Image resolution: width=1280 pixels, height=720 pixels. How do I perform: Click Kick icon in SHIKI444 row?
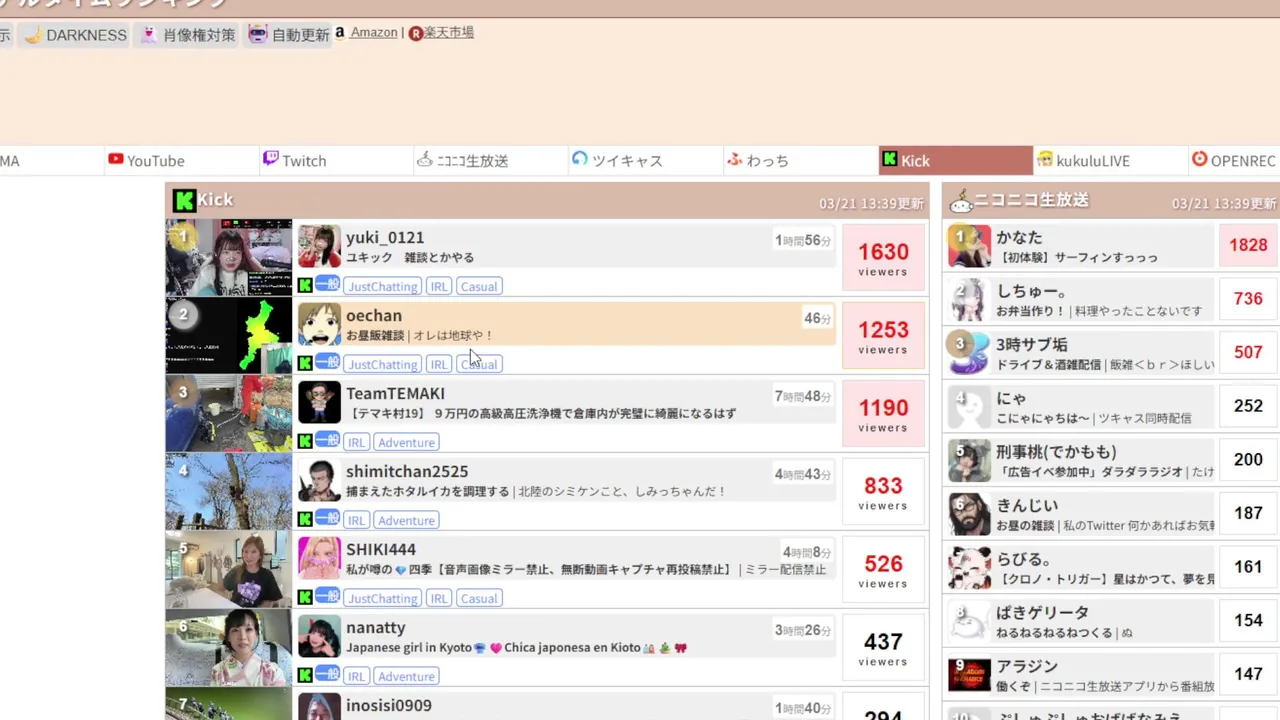point(305,597)
